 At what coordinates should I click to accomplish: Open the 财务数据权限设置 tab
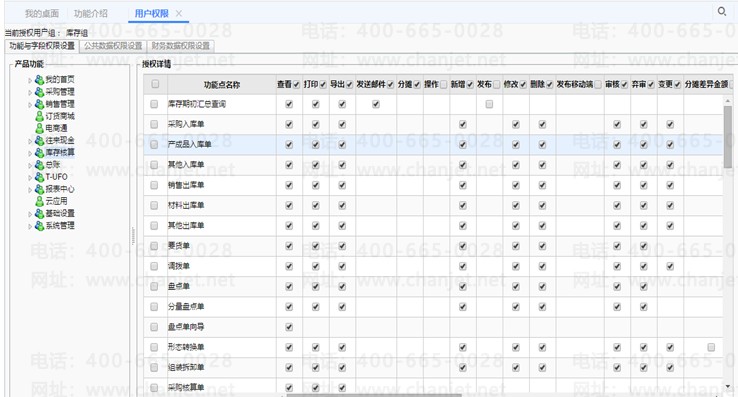pos(181,46)
